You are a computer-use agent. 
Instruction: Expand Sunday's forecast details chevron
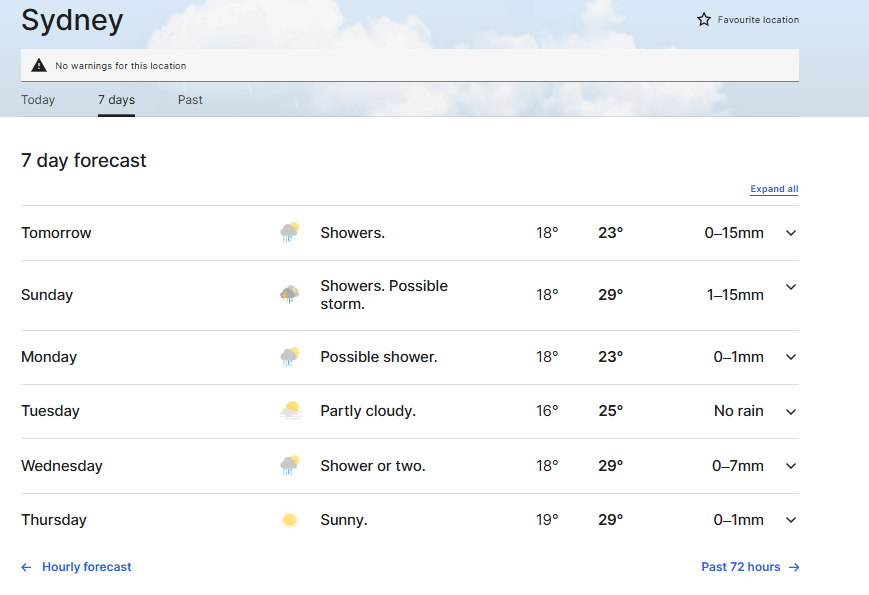tap(791, 287)
